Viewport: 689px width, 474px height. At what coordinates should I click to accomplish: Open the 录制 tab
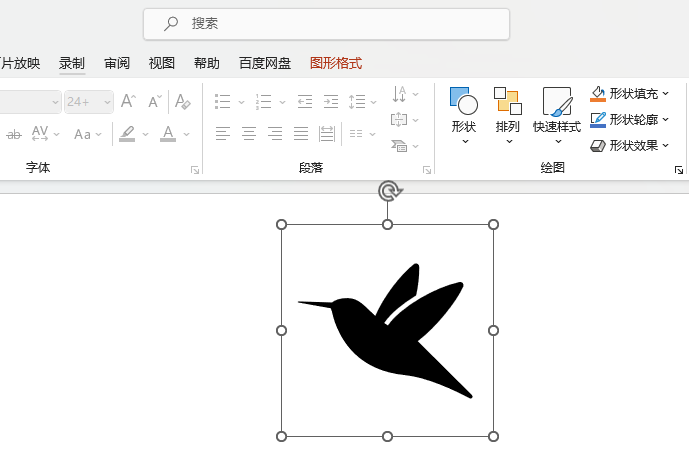(72, 63)
